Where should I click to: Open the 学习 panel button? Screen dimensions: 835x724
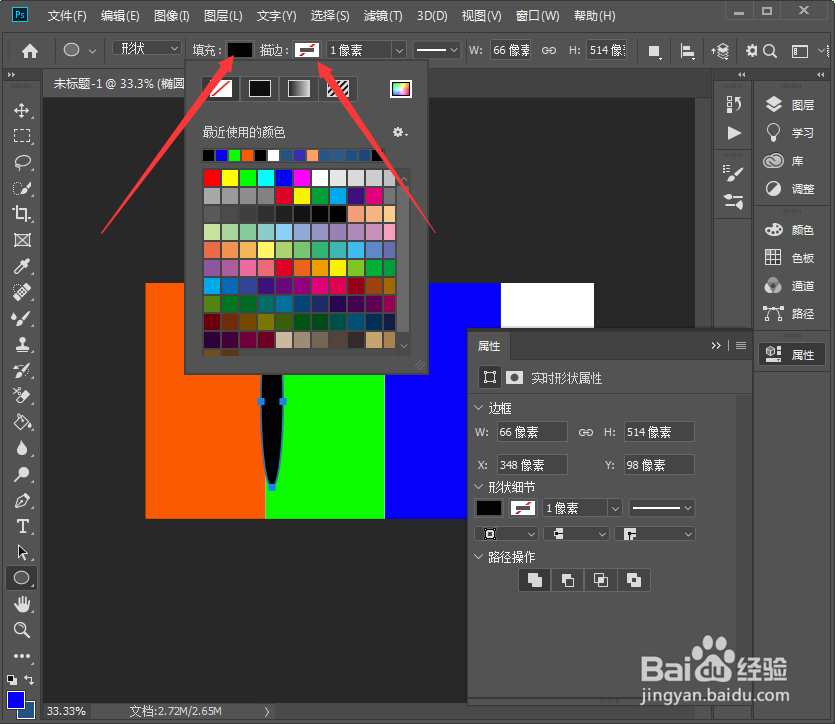click(791, 133)
